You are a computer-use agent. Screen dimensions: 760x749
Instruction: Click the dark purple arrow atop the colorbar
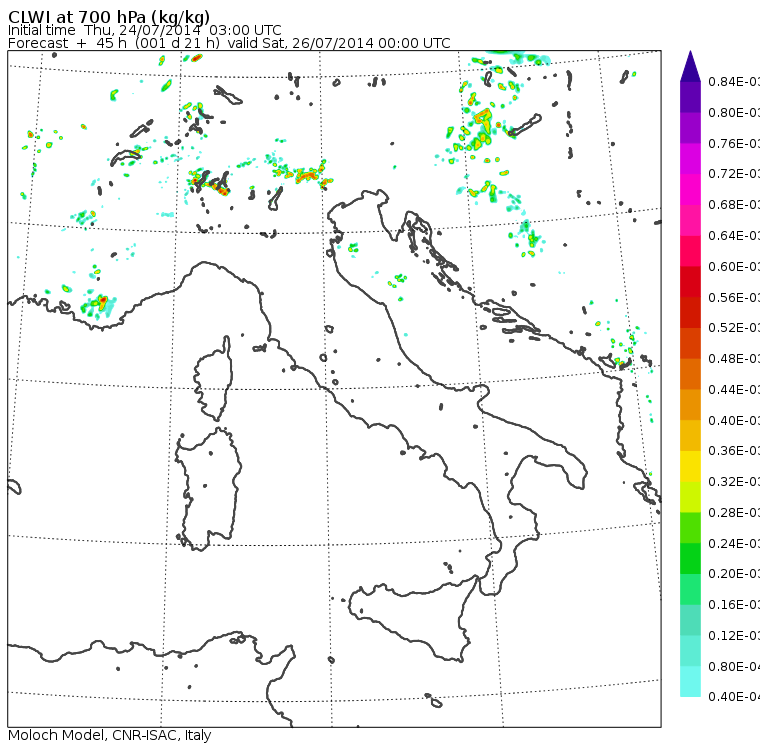tap(690, 67)
